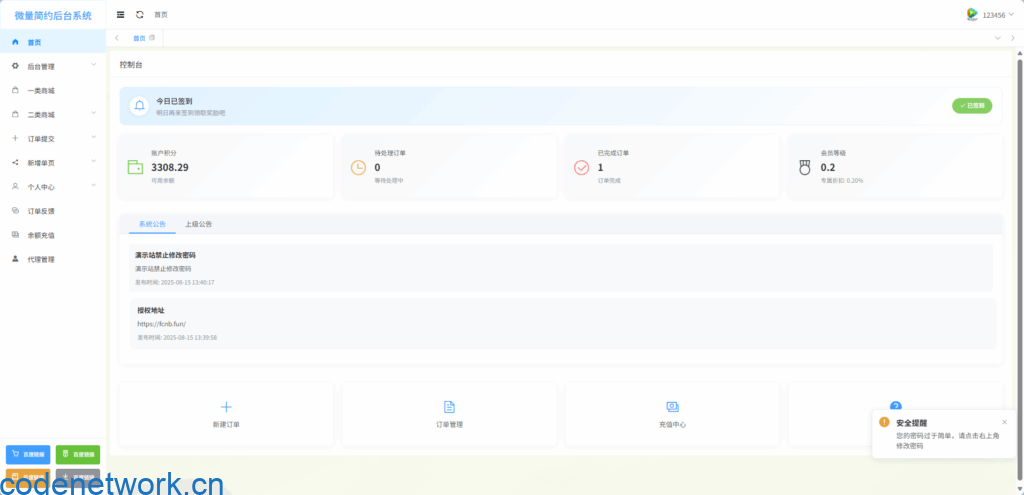Viewport: 1024px width, 495px height.
Task: Select 余额充值 in the sidebar
Action: tap(41, 235)
